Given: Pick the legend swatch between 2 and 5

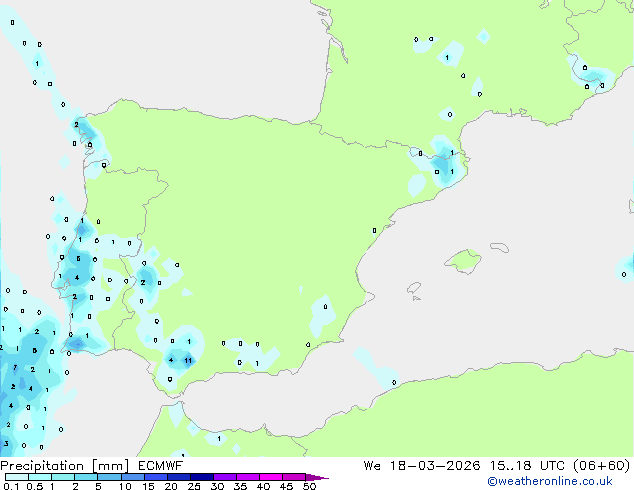Looking at the screenshot, I should [x=87, y=477].
